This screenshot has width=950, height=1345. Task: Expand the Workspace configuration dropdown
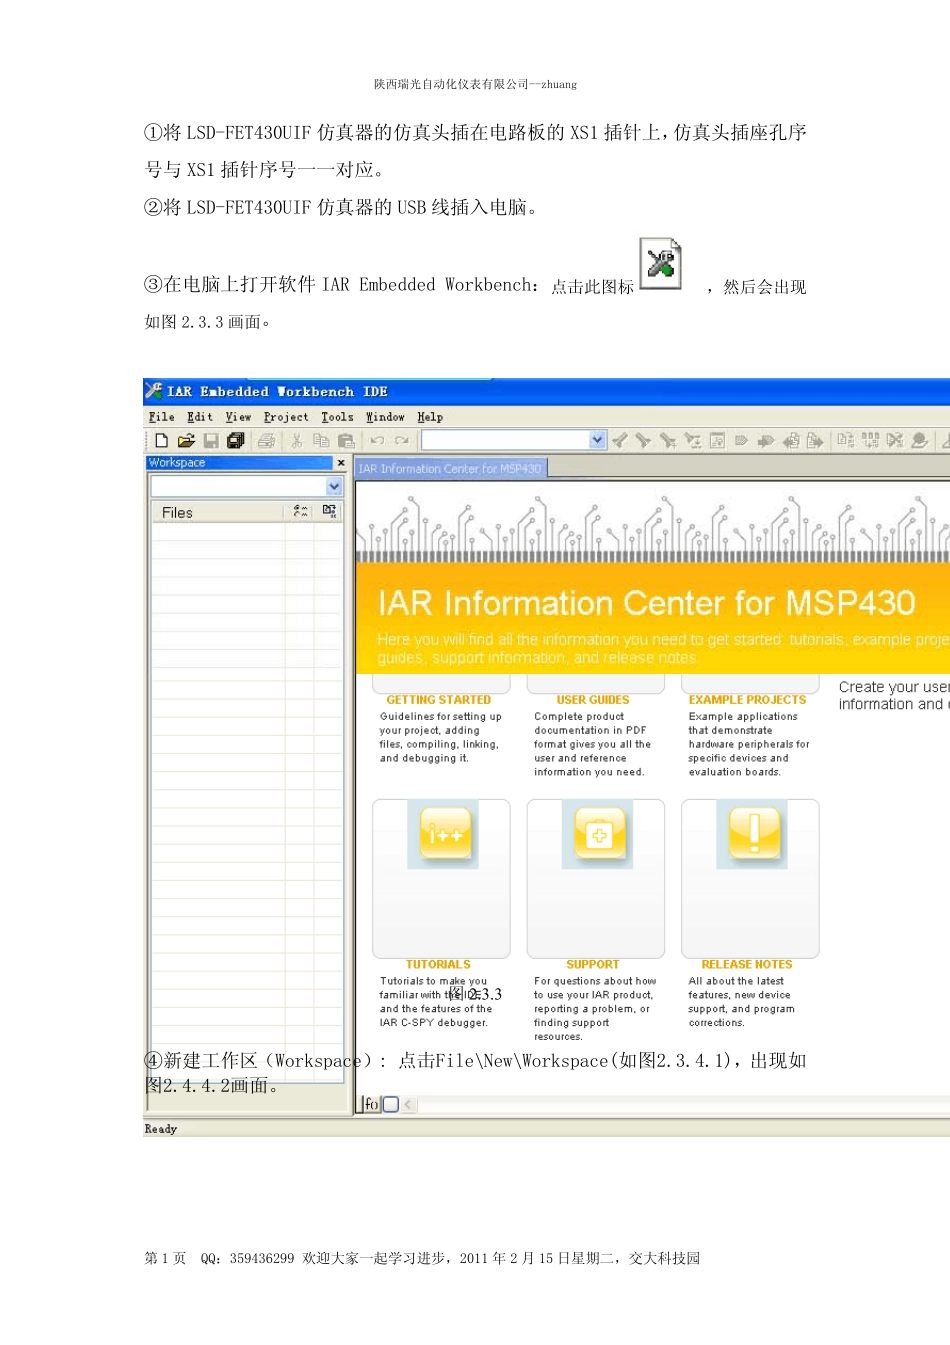[334, 486]
